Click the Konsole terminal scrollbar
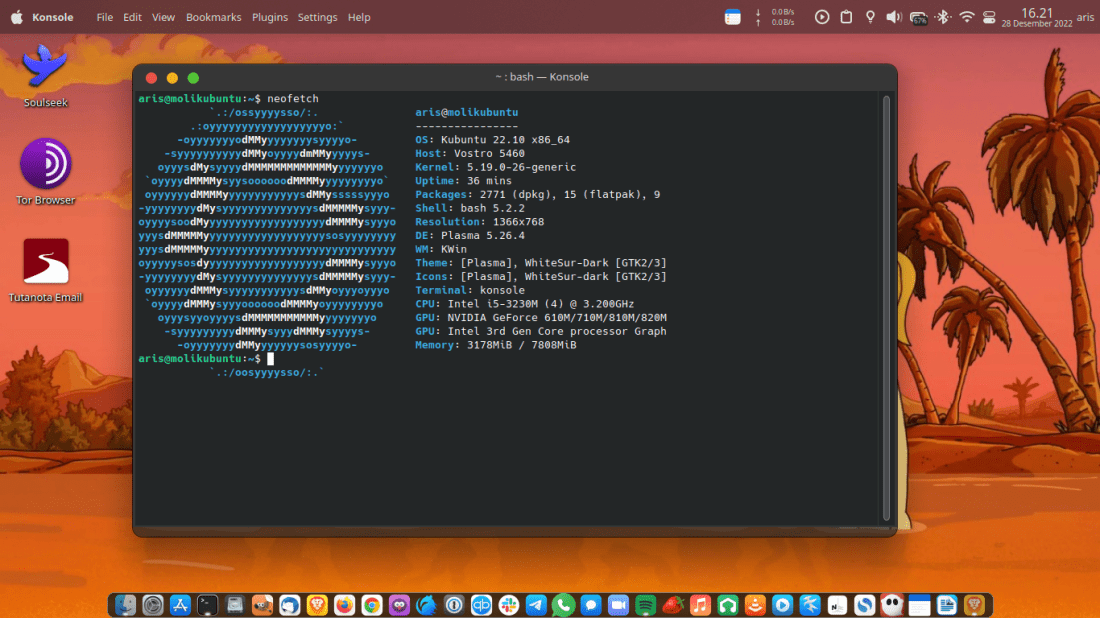The image size is (1100, 618). pos(885,300)
